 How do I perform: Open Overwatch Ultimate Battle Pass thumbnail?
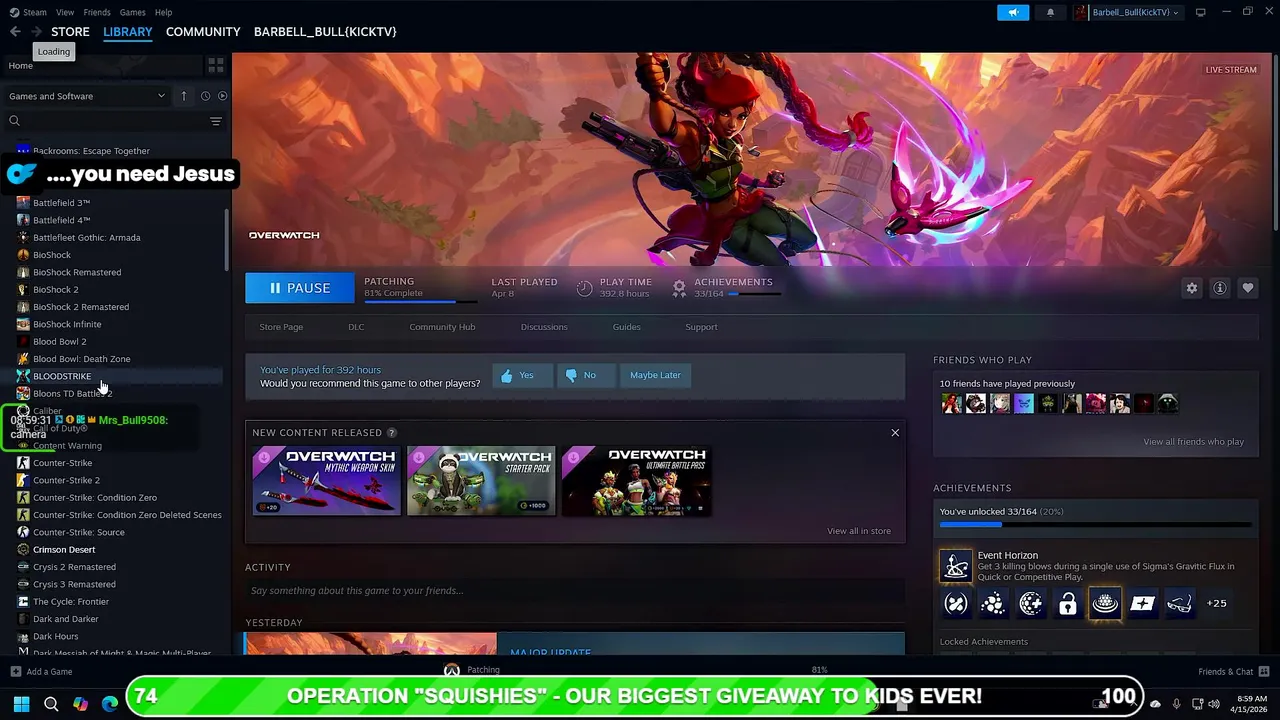[x=635, y=481]
